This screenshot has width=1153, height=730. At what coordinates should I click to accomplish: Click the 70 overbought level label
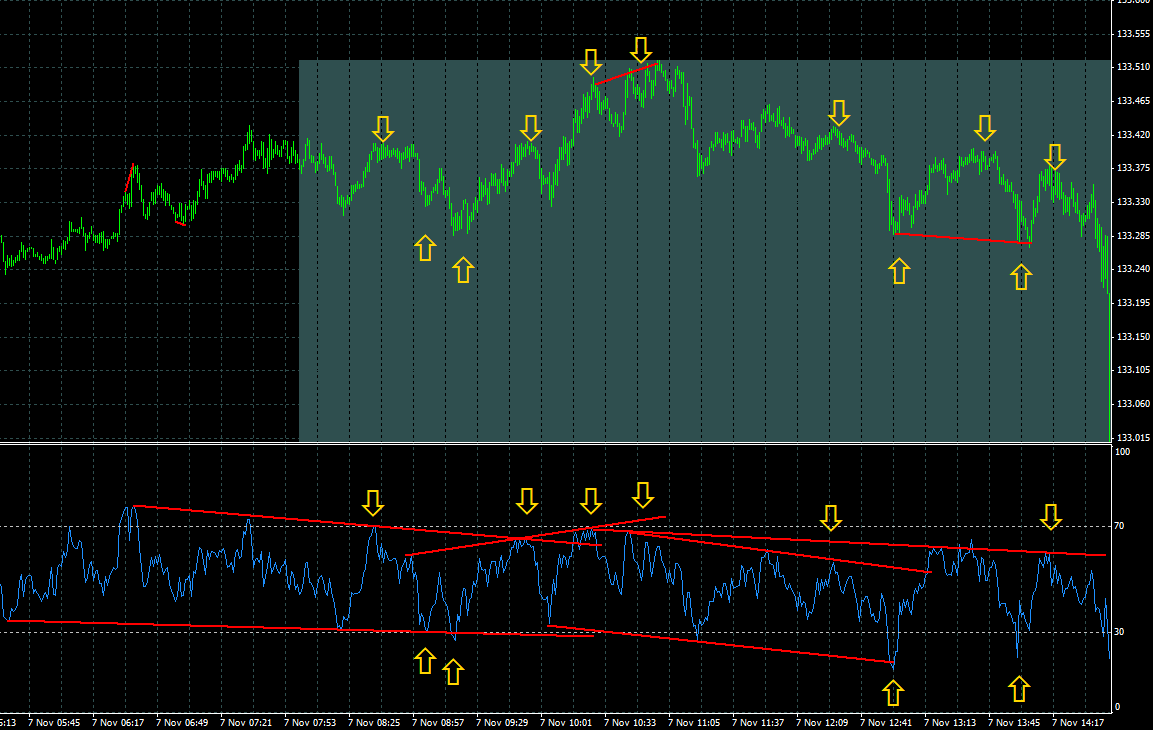pos(1119,526)
